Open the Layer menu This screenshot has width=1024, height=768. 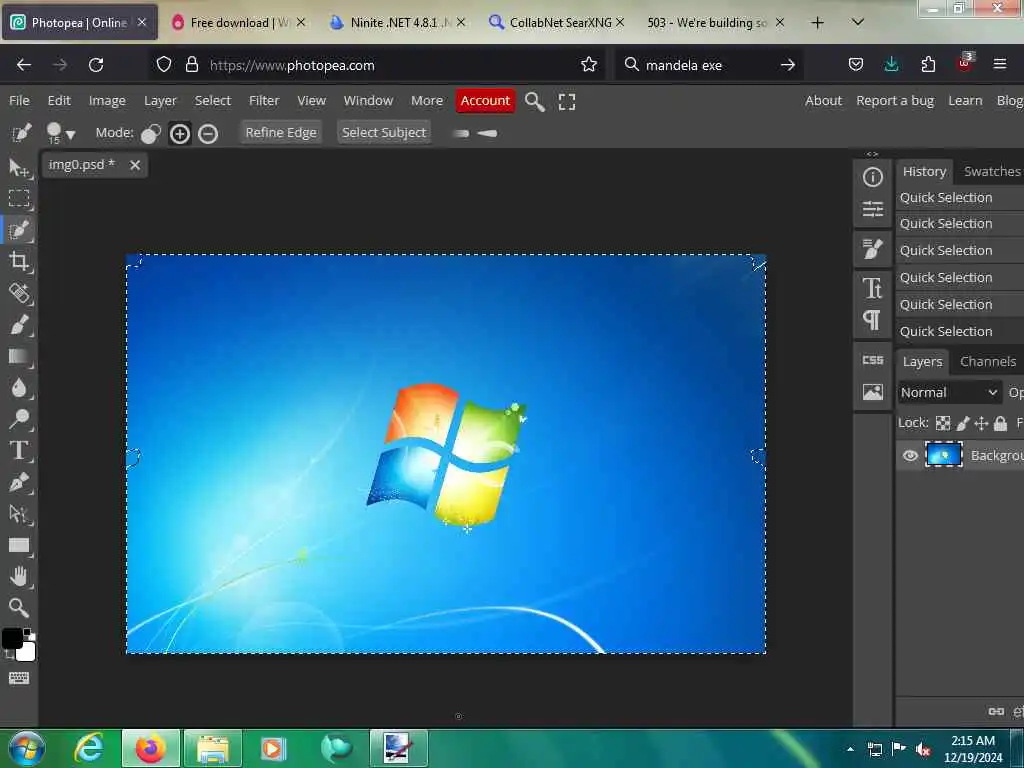[x=160, y=101]
